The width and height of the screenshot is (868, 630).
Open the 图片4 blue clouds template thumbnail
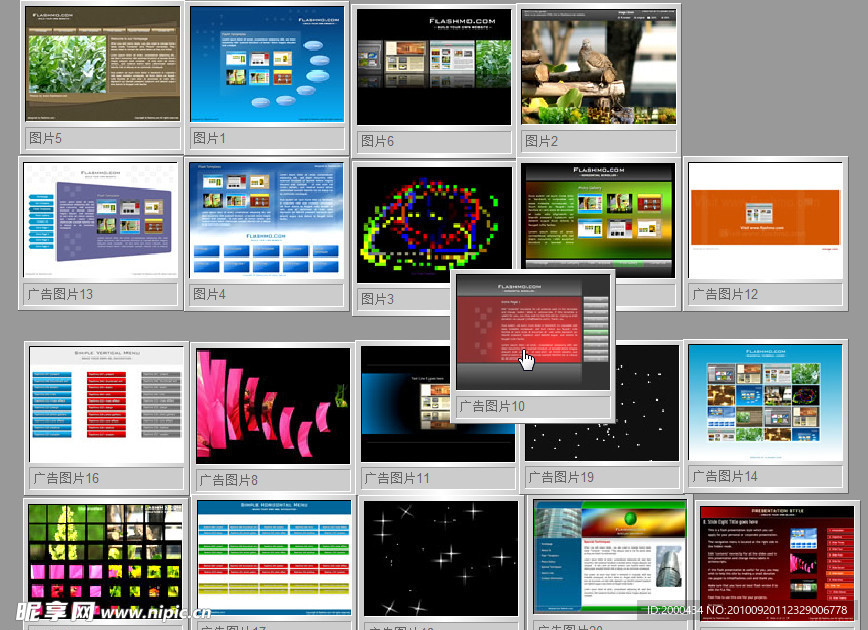point(267,220)
